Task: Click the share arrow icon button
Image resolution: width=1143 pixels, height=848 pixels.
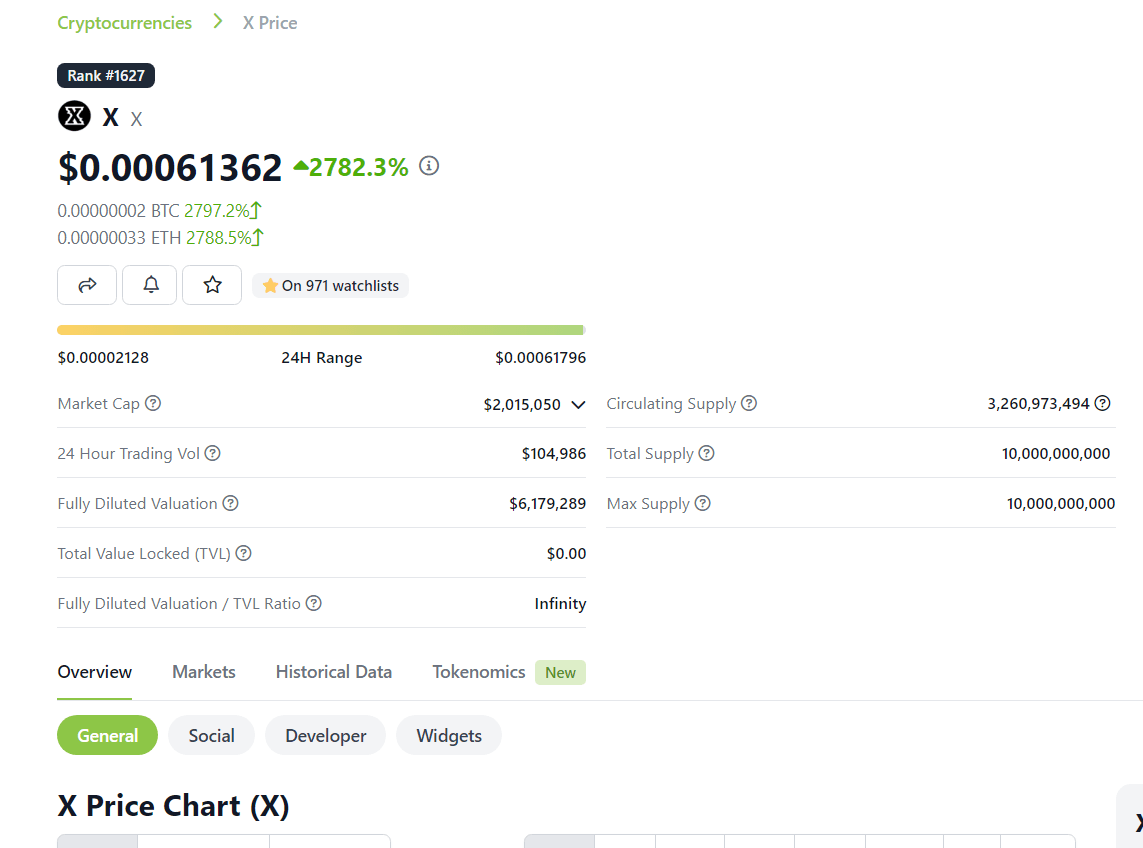Action: [87, 285]
